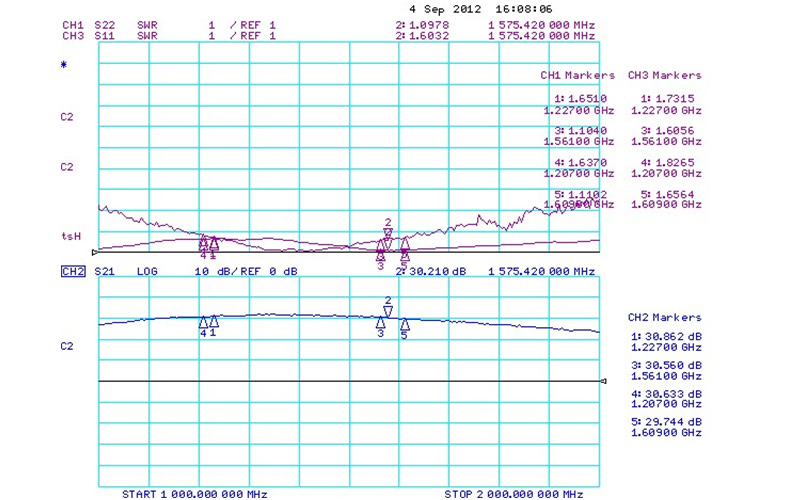
Task: Open the CH3 Markers list header
Action: tap(664, 76)
